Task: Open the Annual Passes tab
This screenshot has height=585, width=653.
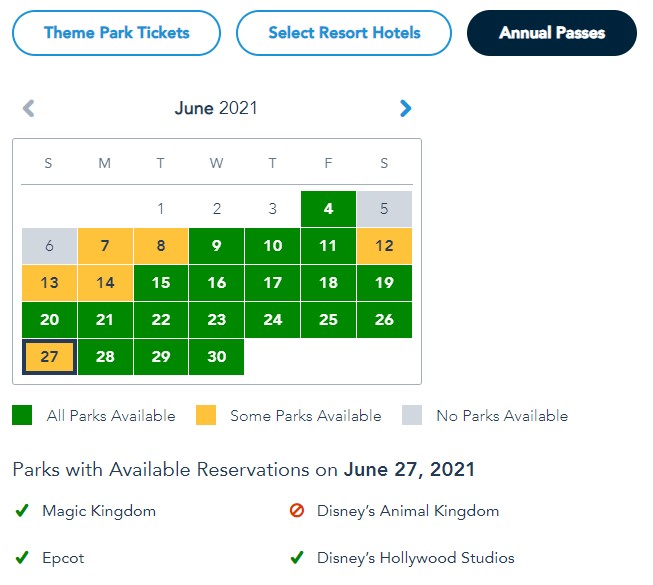Action: coord(551,33)
